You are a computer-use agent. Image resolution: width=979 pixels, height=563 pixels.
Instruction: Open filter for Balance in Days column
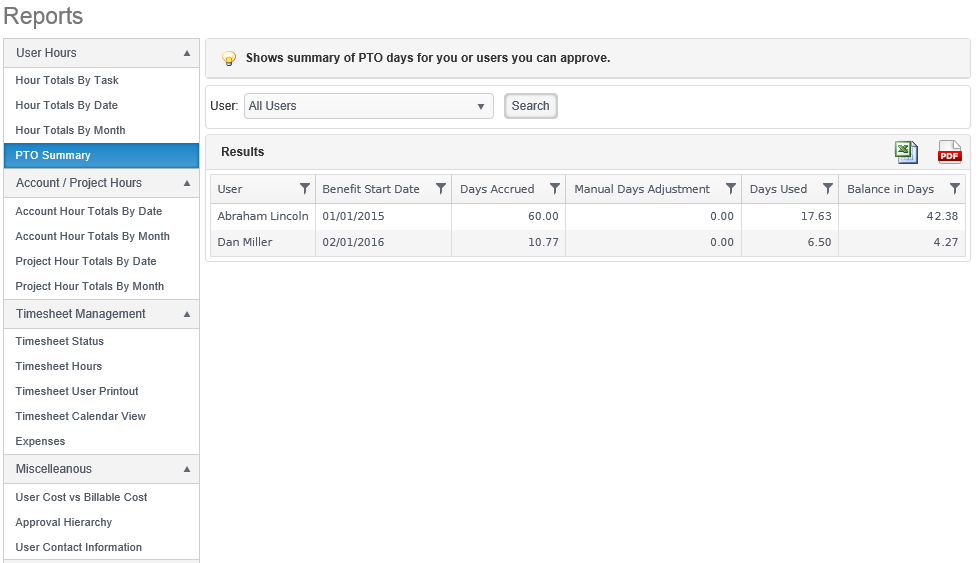955,188
